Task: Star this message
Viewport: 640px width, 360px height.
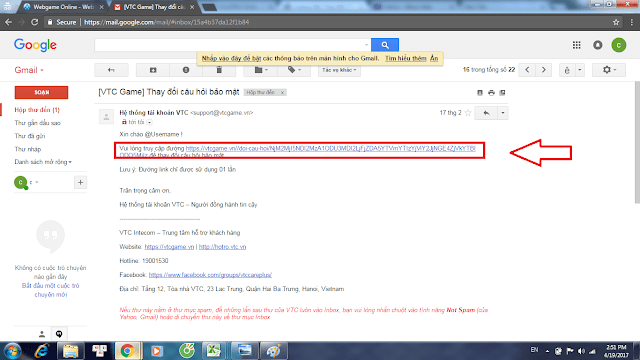Action: (x=468, y=113)
